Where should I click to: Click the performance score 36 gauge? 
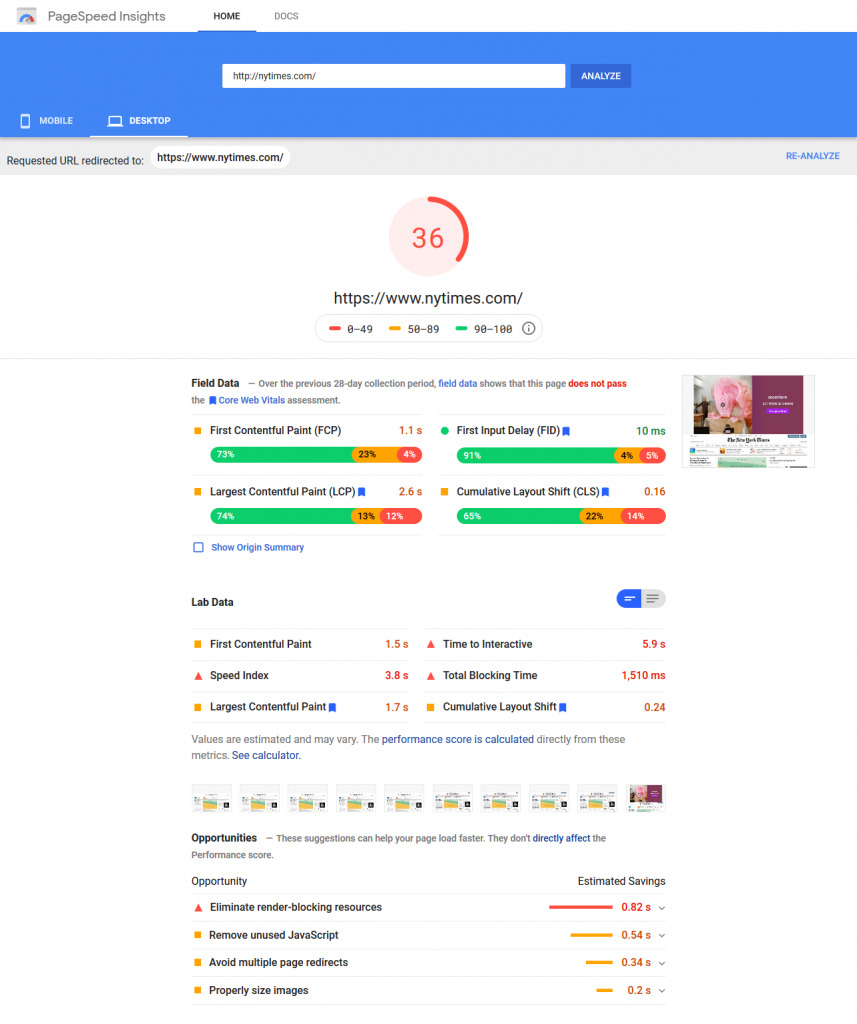pyautogui.click(x=428, y=236)
